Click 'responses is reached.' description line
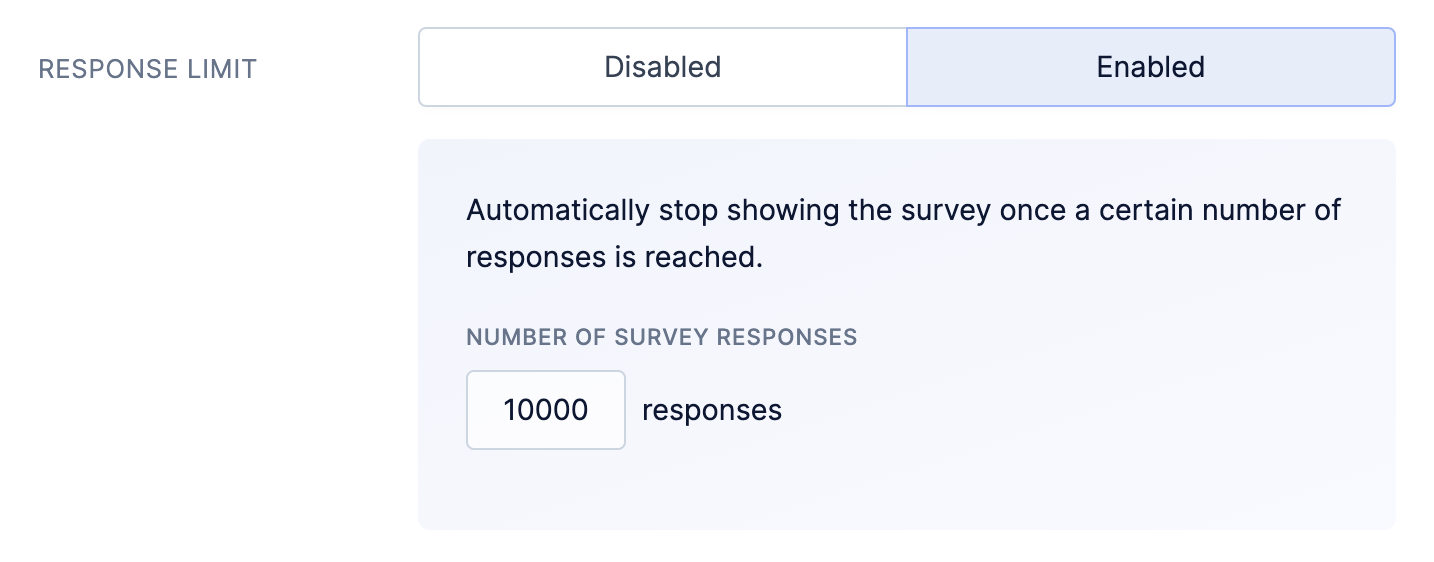This screenshot has height=562, width=1434. pyautogui.click(x=615, y=257)
